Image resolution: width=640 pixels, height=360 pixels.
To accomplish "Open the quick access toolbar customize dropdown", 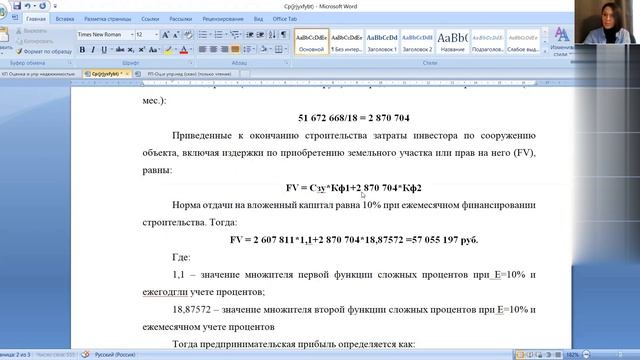I will tap(55, 6).
